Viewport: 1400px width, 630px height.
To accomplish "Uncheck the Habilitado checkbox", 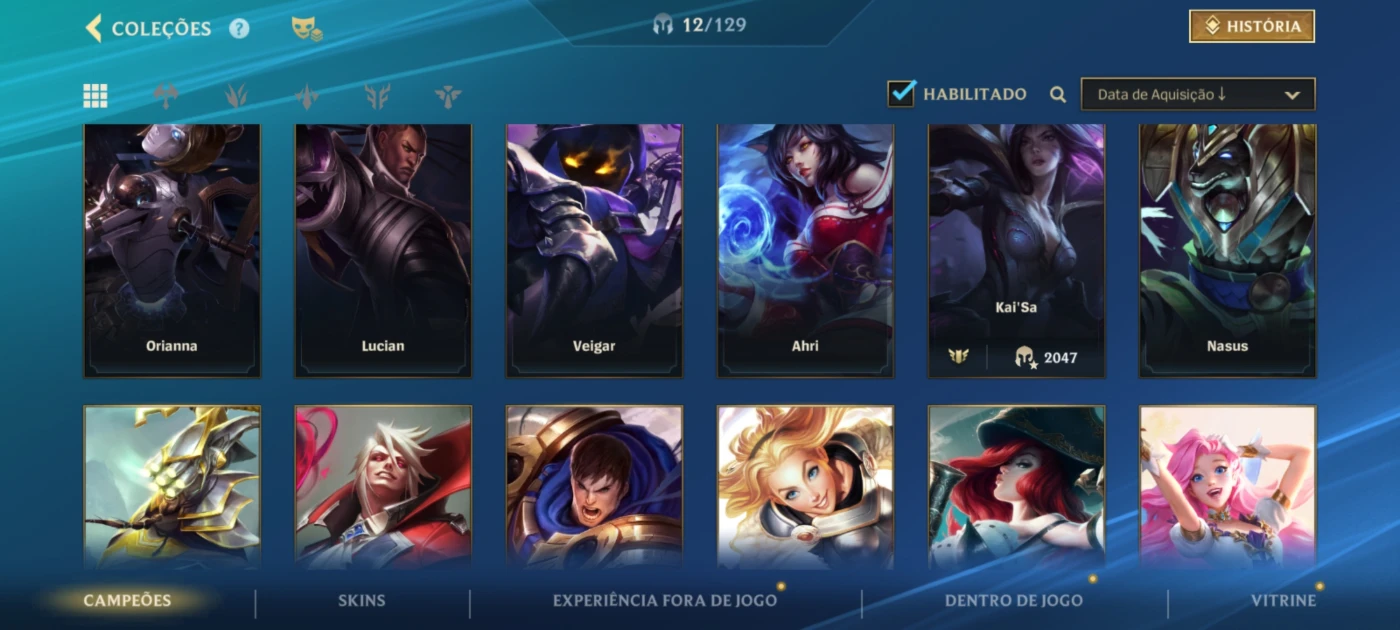I will 901,94.
